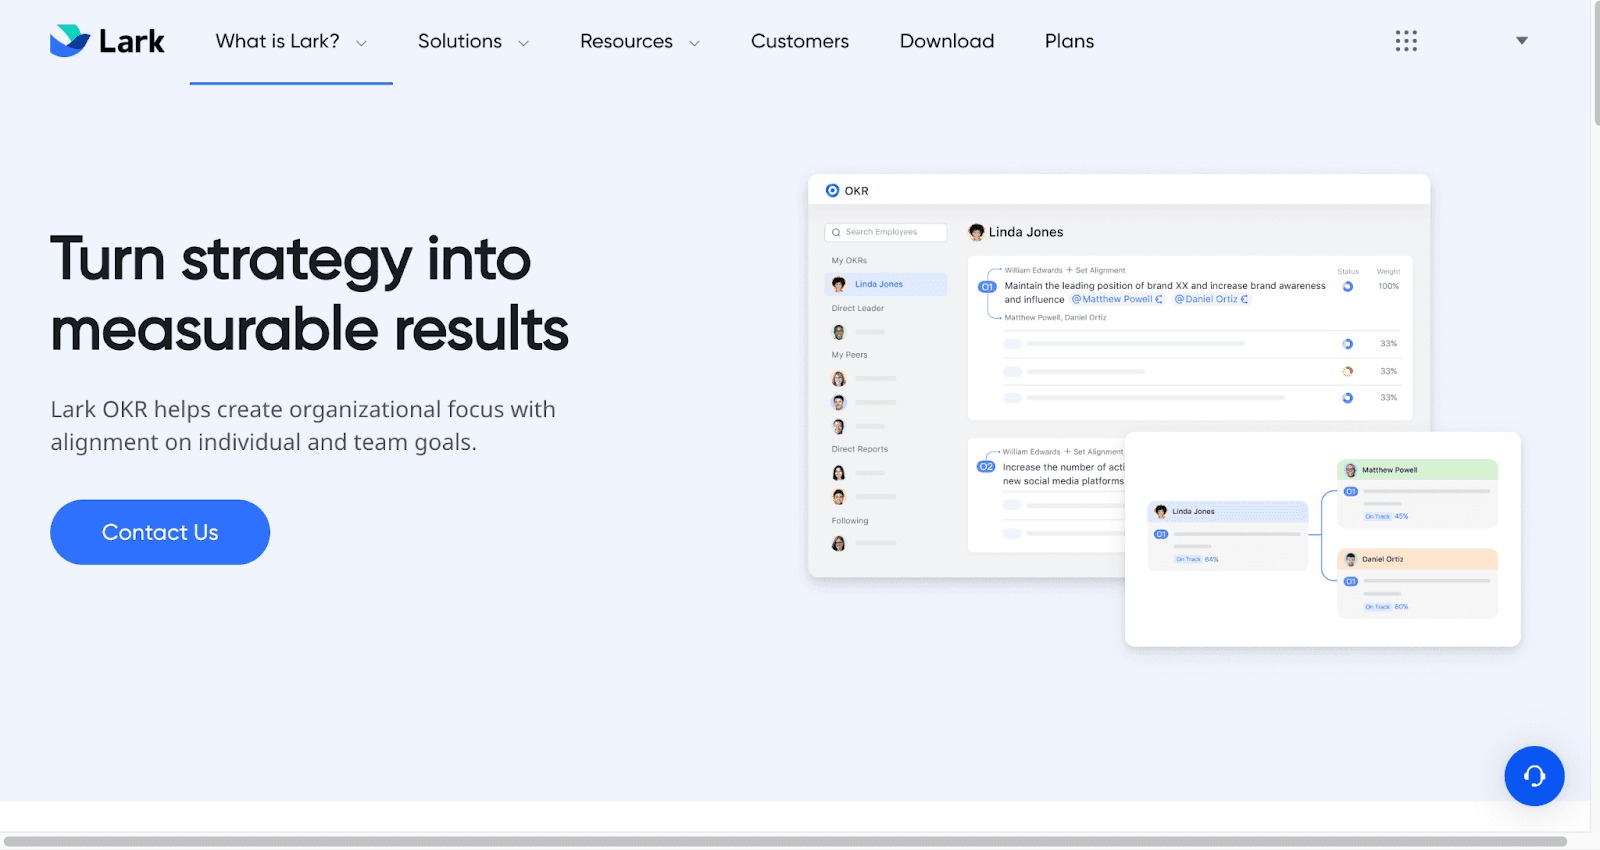Click the blue O1 objective badge
Image resolution: width=1600 pixels, height=850 pixels.
(987, 287)
